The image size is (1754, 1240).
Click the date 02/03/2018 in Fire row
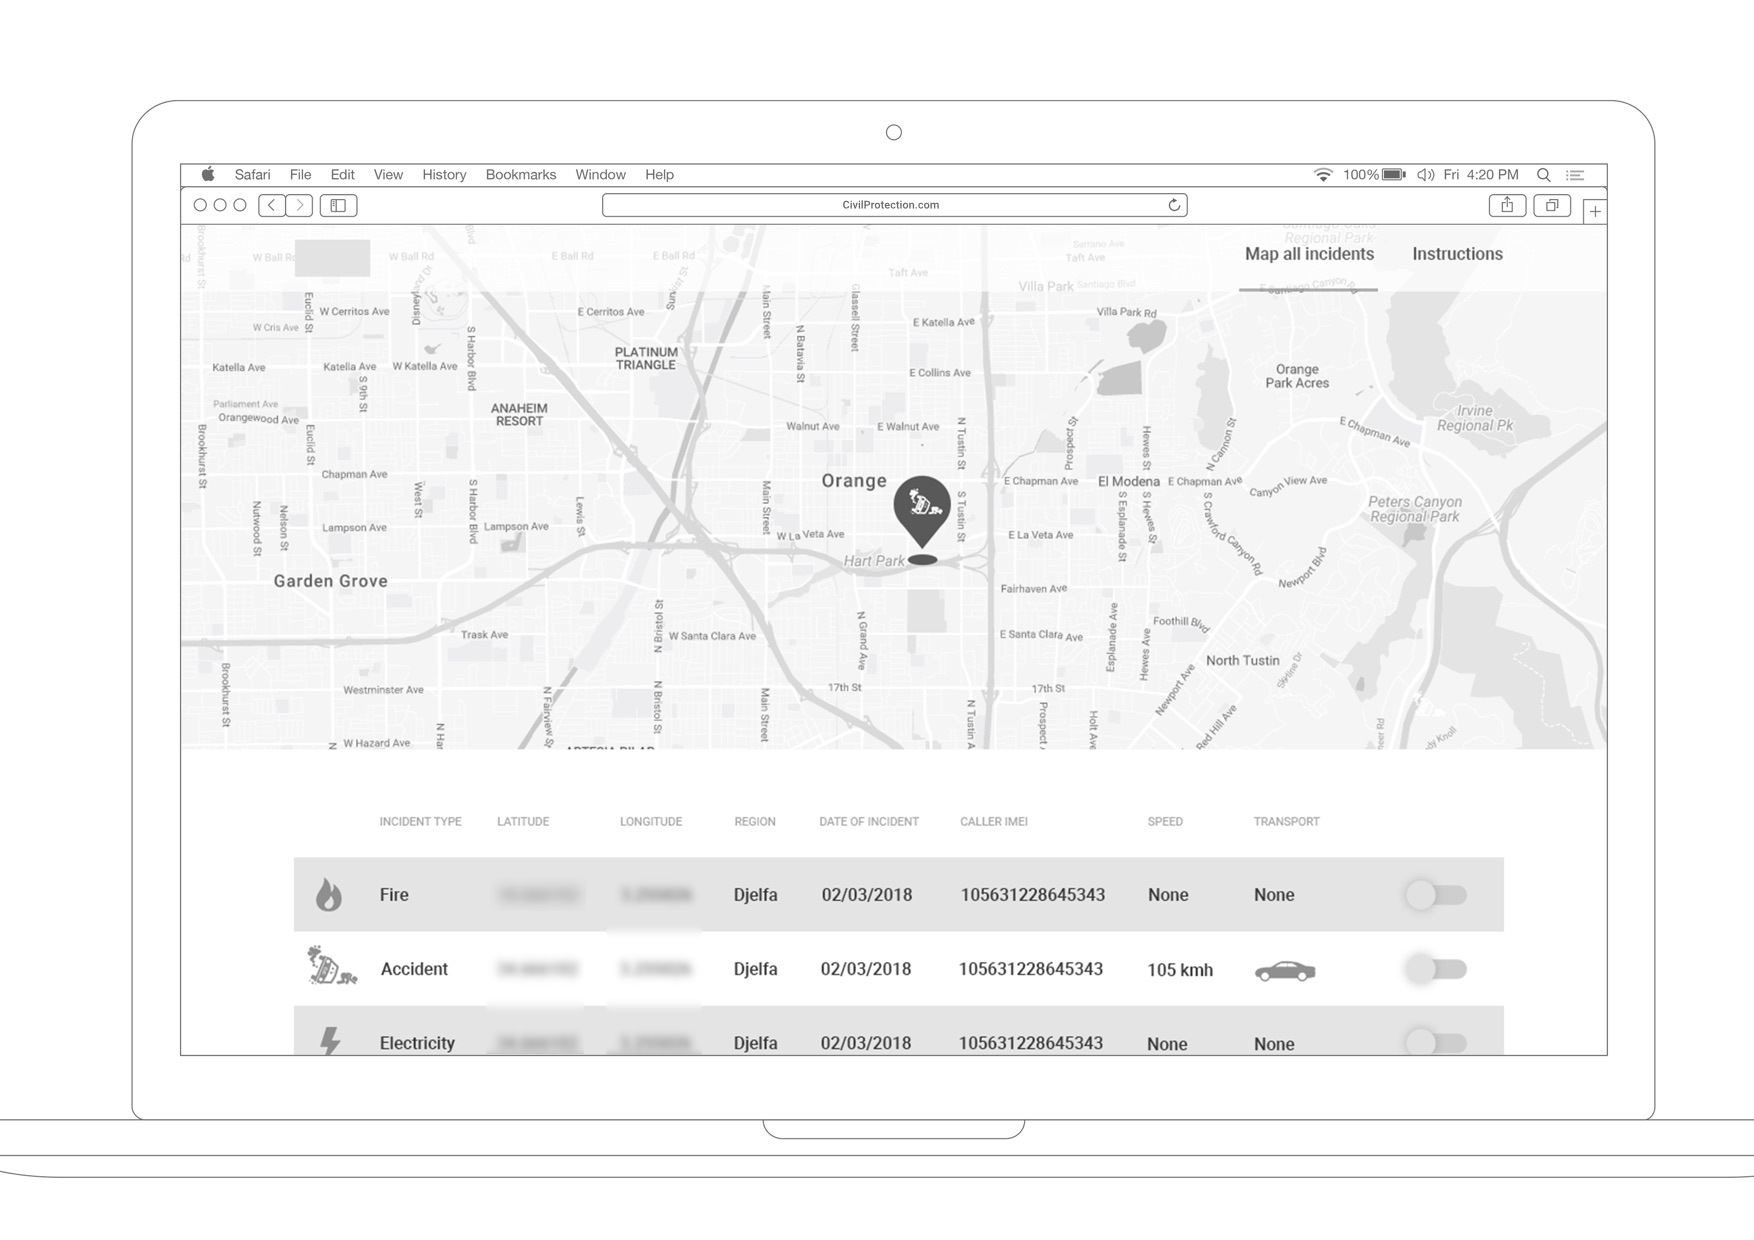(x=867, y=895)
